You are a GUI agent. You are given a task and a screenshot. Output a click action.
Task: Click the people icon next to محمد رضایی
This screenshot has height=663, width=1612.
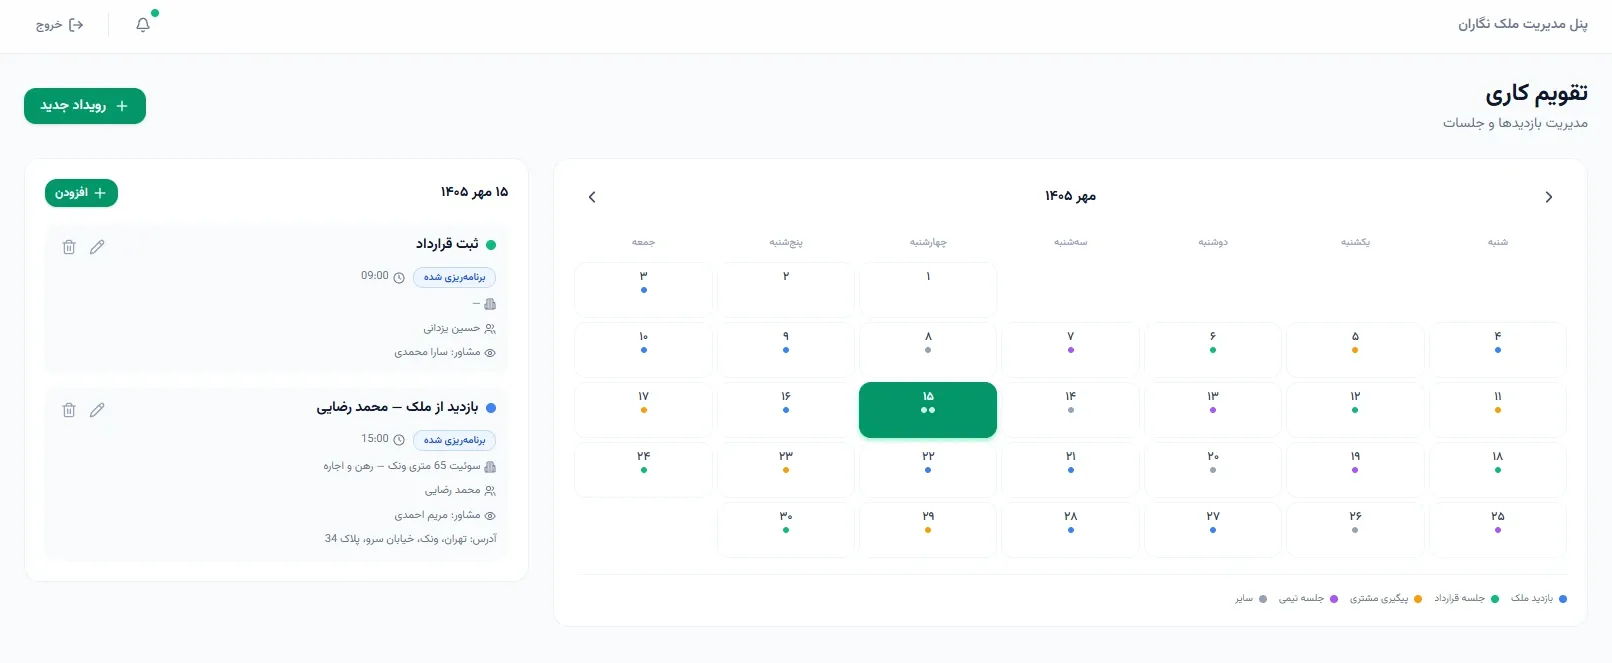[490, 491]
